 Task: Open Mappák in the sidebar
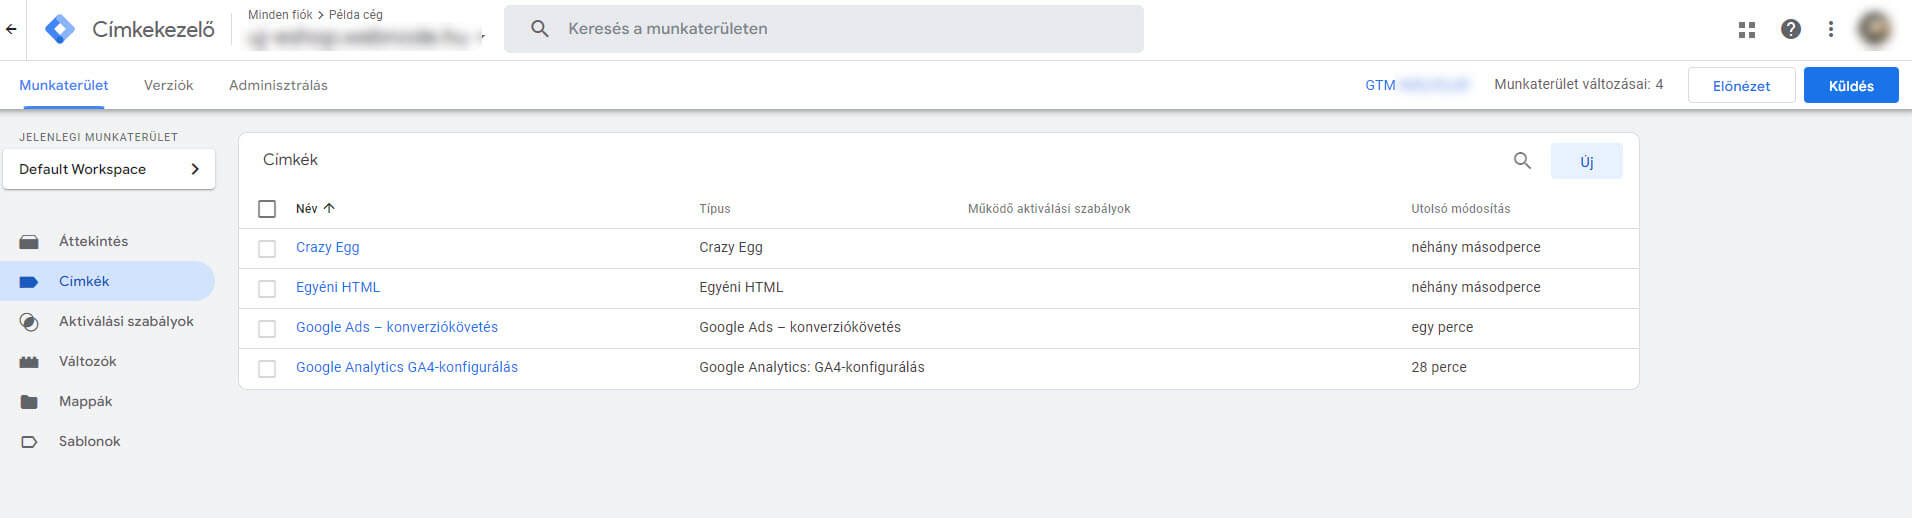coord(107,401)
